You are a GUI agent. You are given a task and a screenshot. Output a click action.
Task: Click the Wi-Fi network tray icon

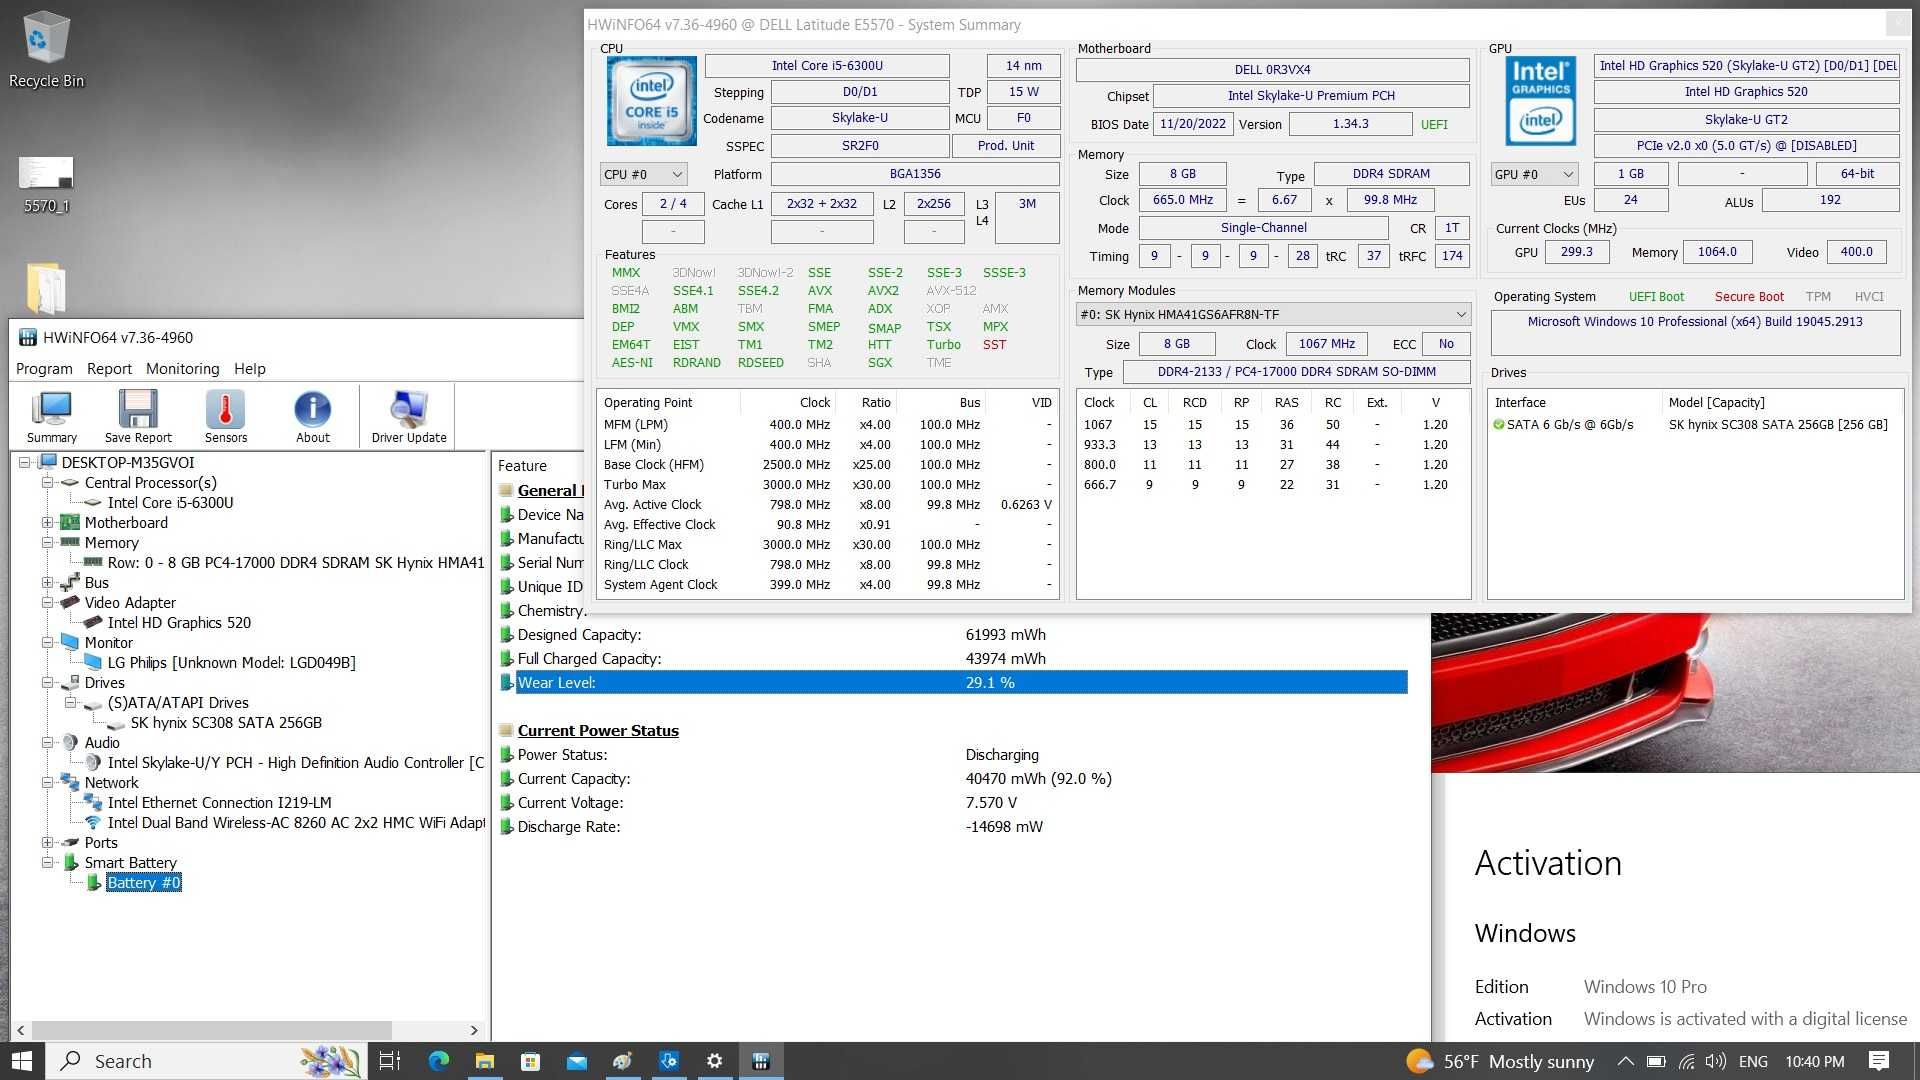click(1687, 1061)
